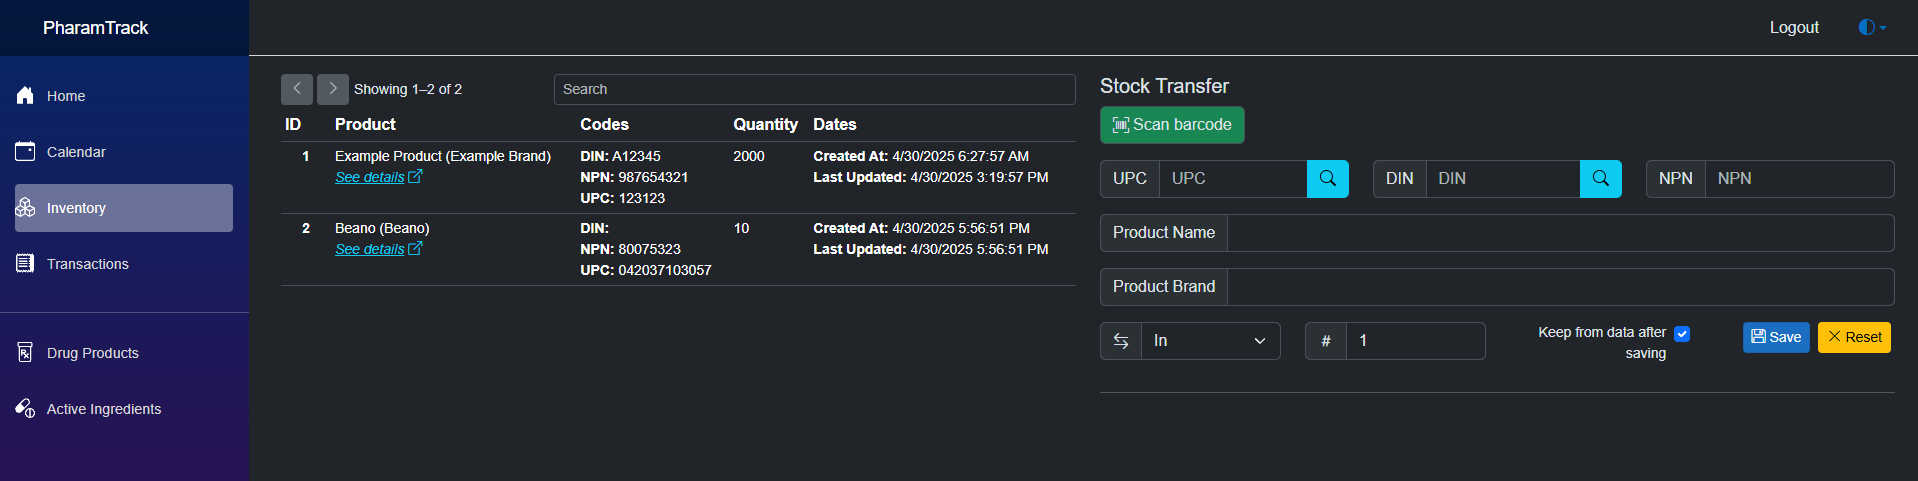This screenshot has width=1918, height=481.
Task: Go to previous page of results
Action: pyautogui.click(x=297, y=89)
